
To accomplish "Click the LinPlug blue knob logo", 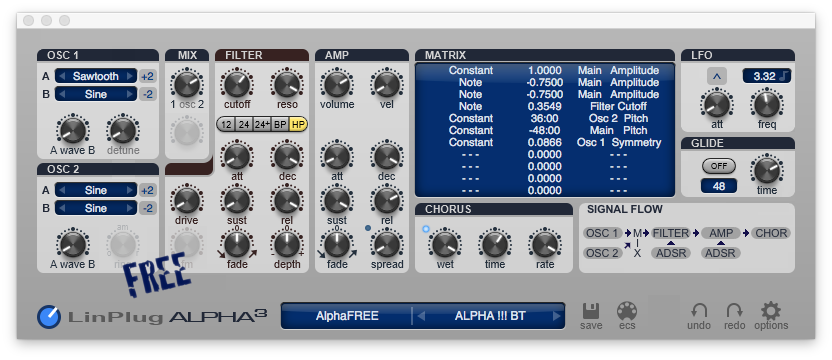I will coord(49,316).
